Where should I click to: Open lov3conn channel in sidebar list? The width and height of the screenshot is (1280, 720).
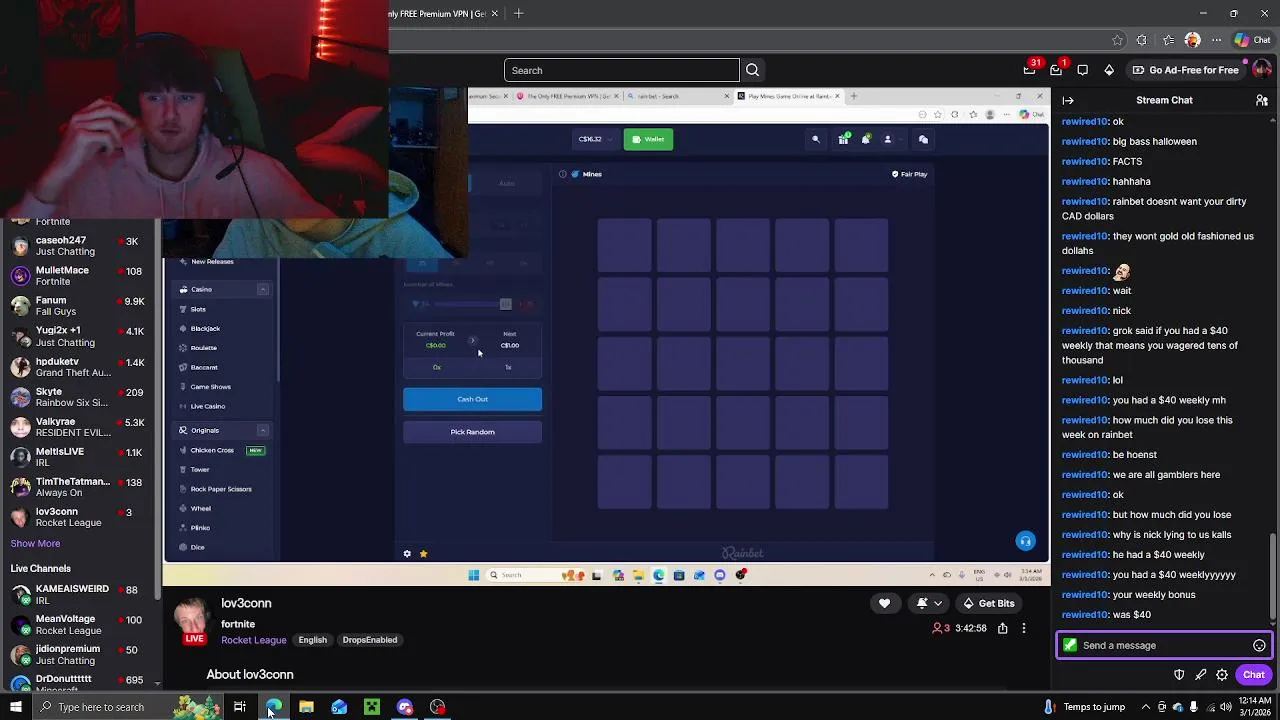pos(80,517)
